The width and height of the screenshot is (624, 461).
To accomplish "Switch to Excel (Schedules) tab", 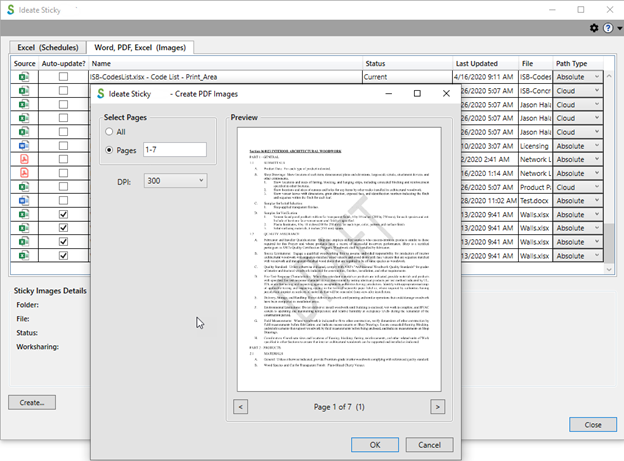I will [x=48, y=47].
